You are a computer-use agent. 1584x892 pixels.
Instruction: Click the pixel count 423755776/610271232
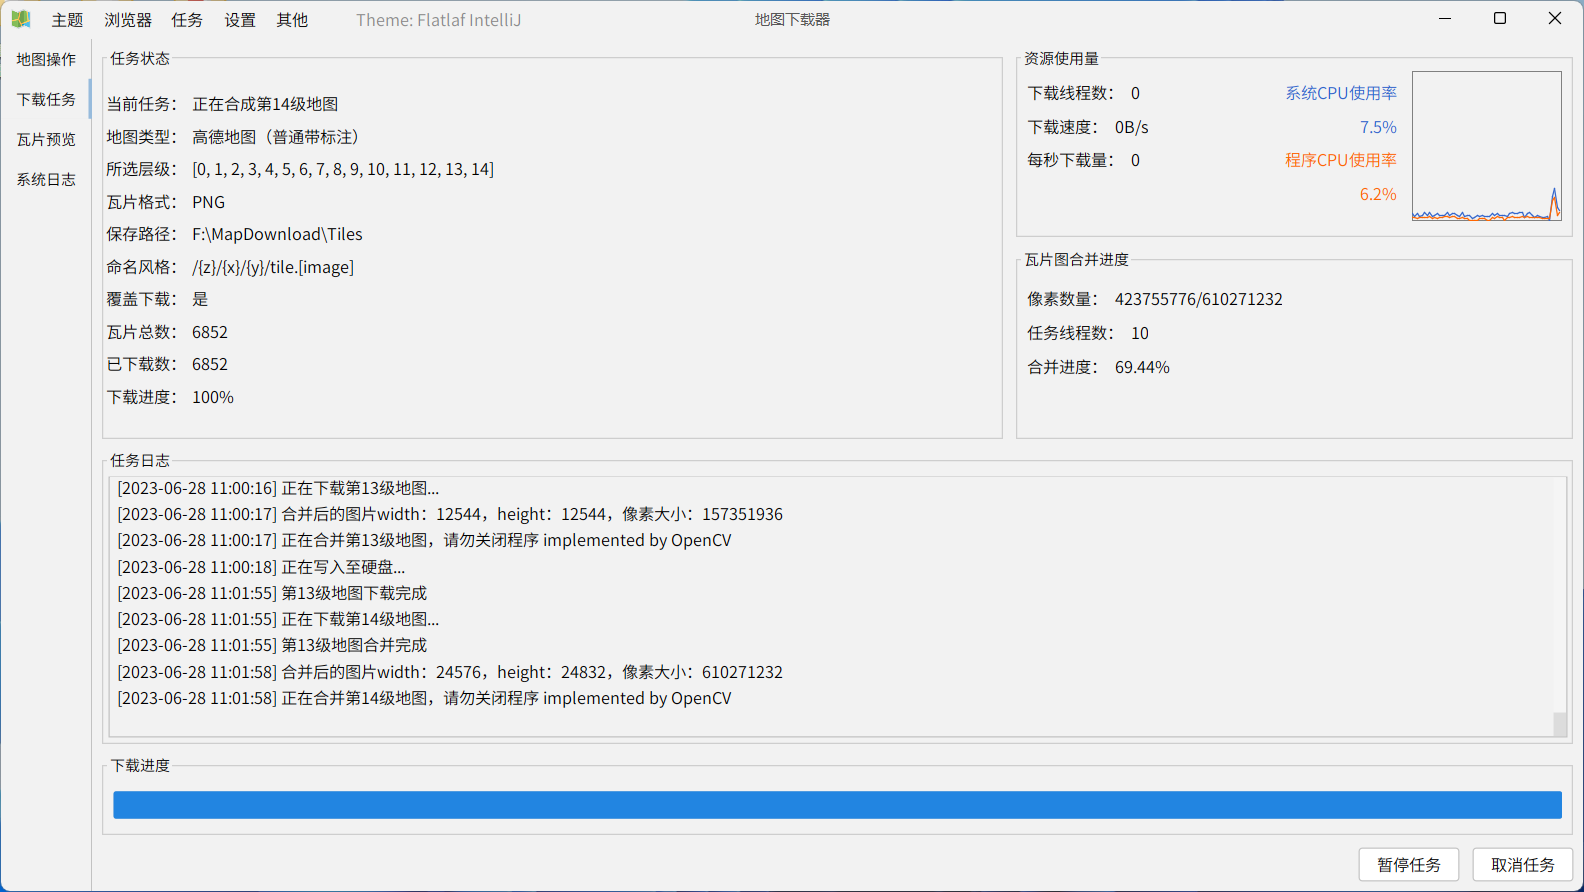[x=1199, y=299]
